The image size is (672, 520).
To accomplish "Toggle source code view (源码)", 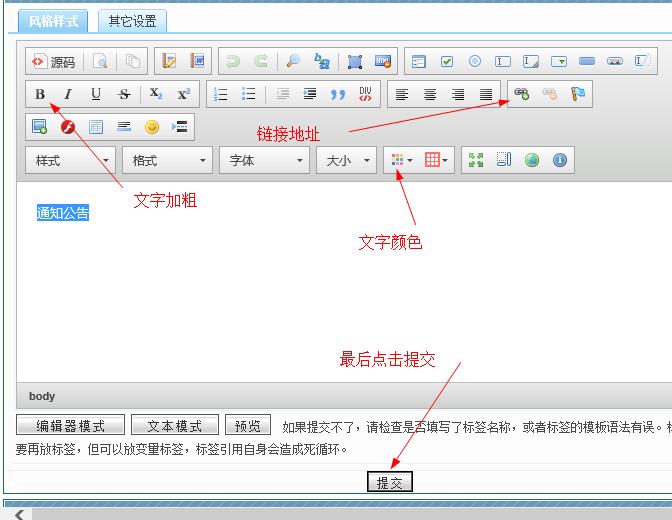I will point(53,61).
